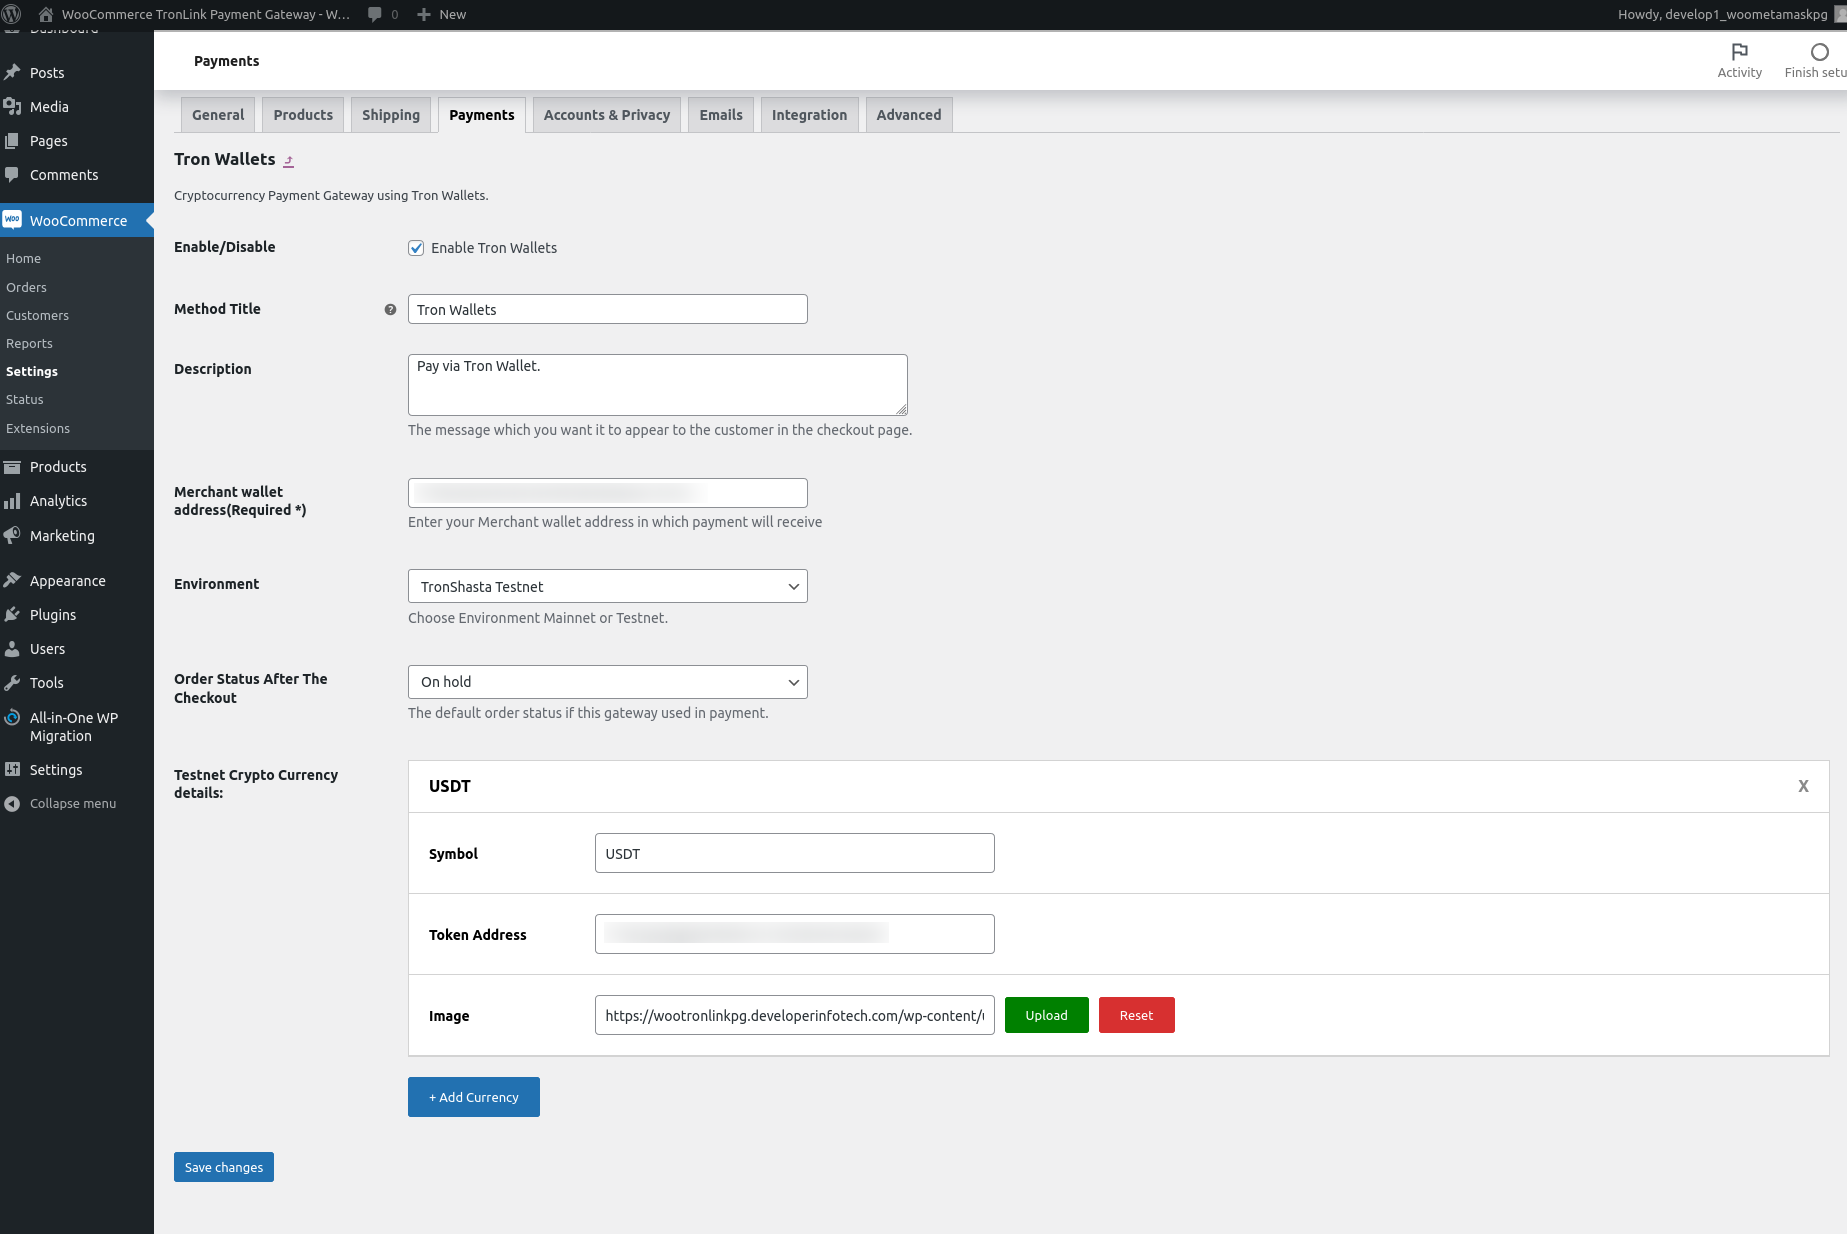
Task: Click the Token Address input field
Action: pyautogui.click(x=795, y=934)
